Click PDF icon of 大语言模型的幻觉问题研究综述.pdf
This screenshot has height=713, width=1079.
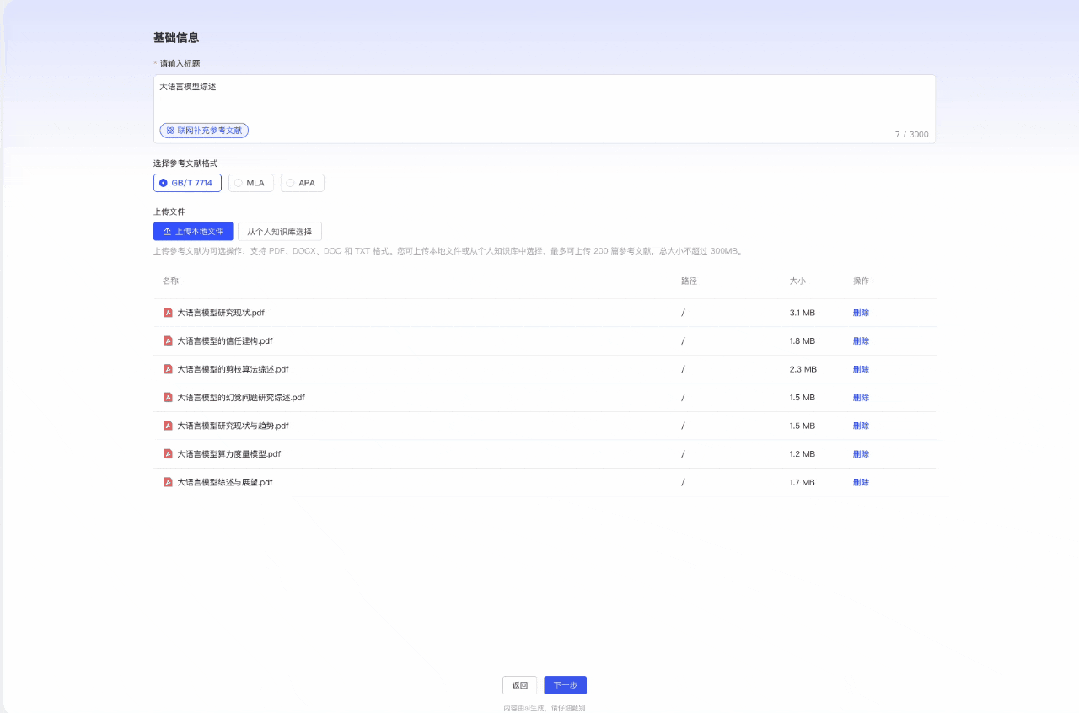click(x=168, y=397)
